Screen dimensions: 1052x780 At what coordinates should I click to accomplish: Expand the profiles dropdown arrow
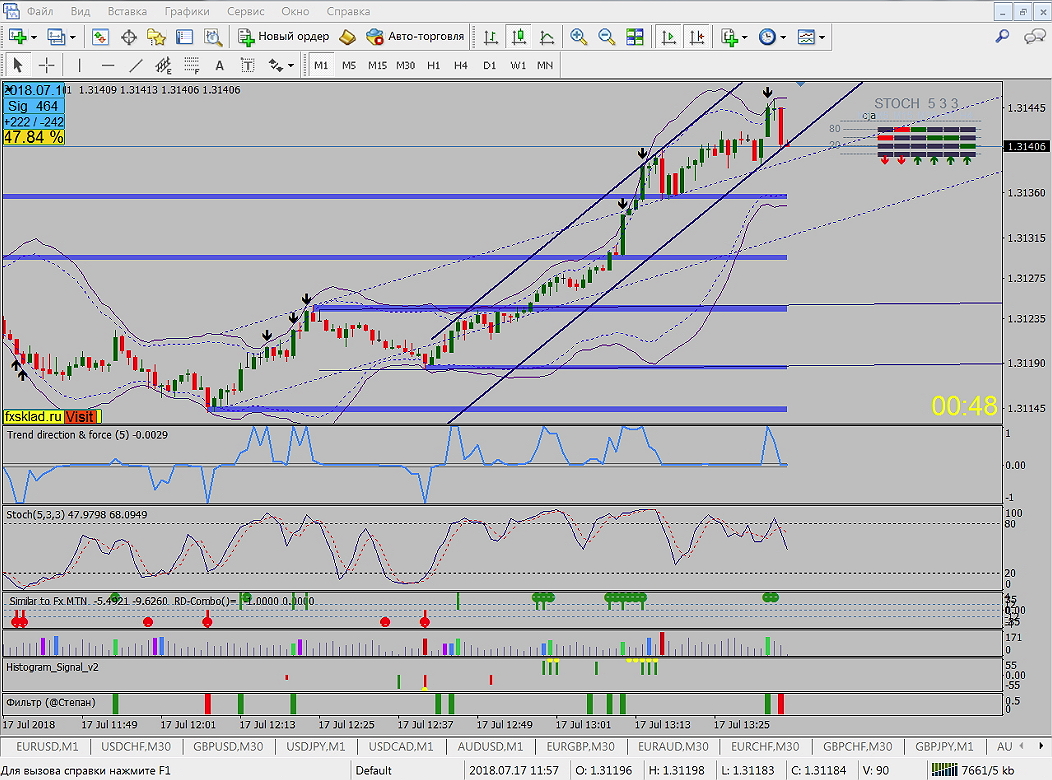(72, 38)
